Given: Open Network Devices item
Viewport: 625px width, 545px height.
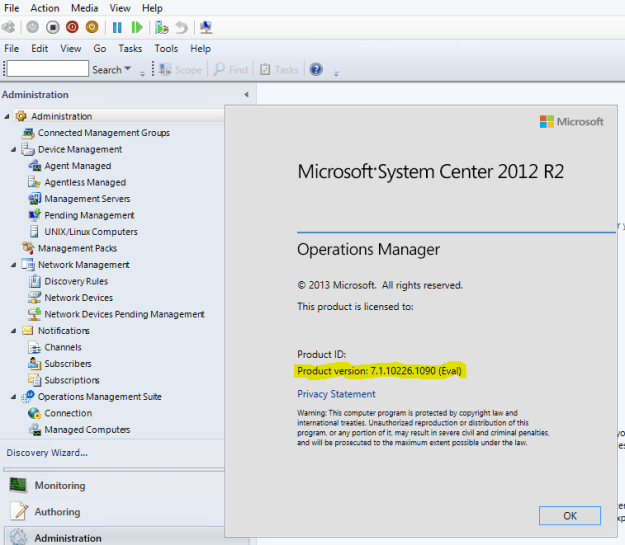Looking at the screenshot, I should click(x=79, y=298).
